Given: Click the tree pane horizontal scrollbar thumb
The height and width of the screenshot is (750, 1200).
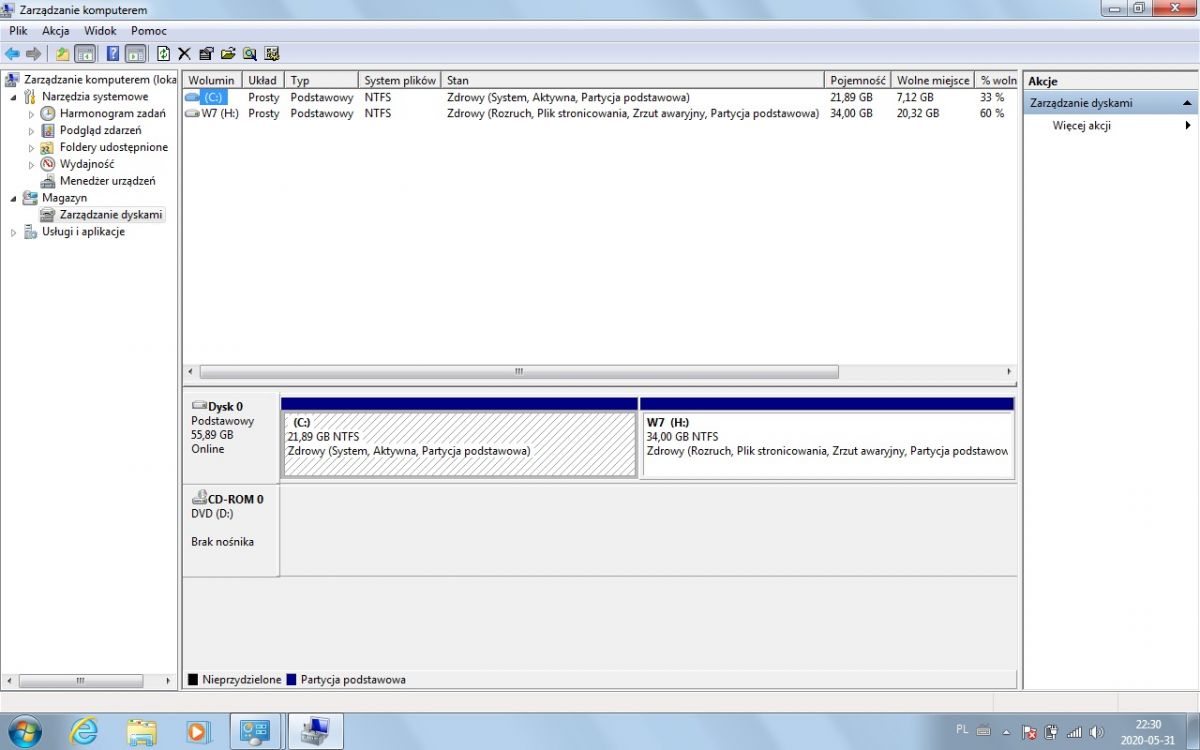Looking at the screenshot, I should tap(80, 680).
